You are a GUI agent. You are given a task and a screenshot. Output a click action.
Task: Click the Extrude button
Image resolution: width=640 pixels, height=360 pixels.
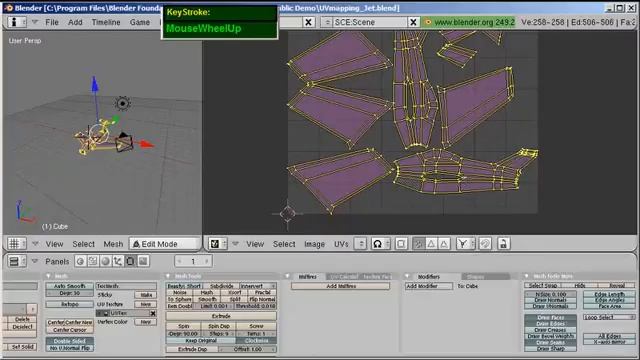pos(221,316)
